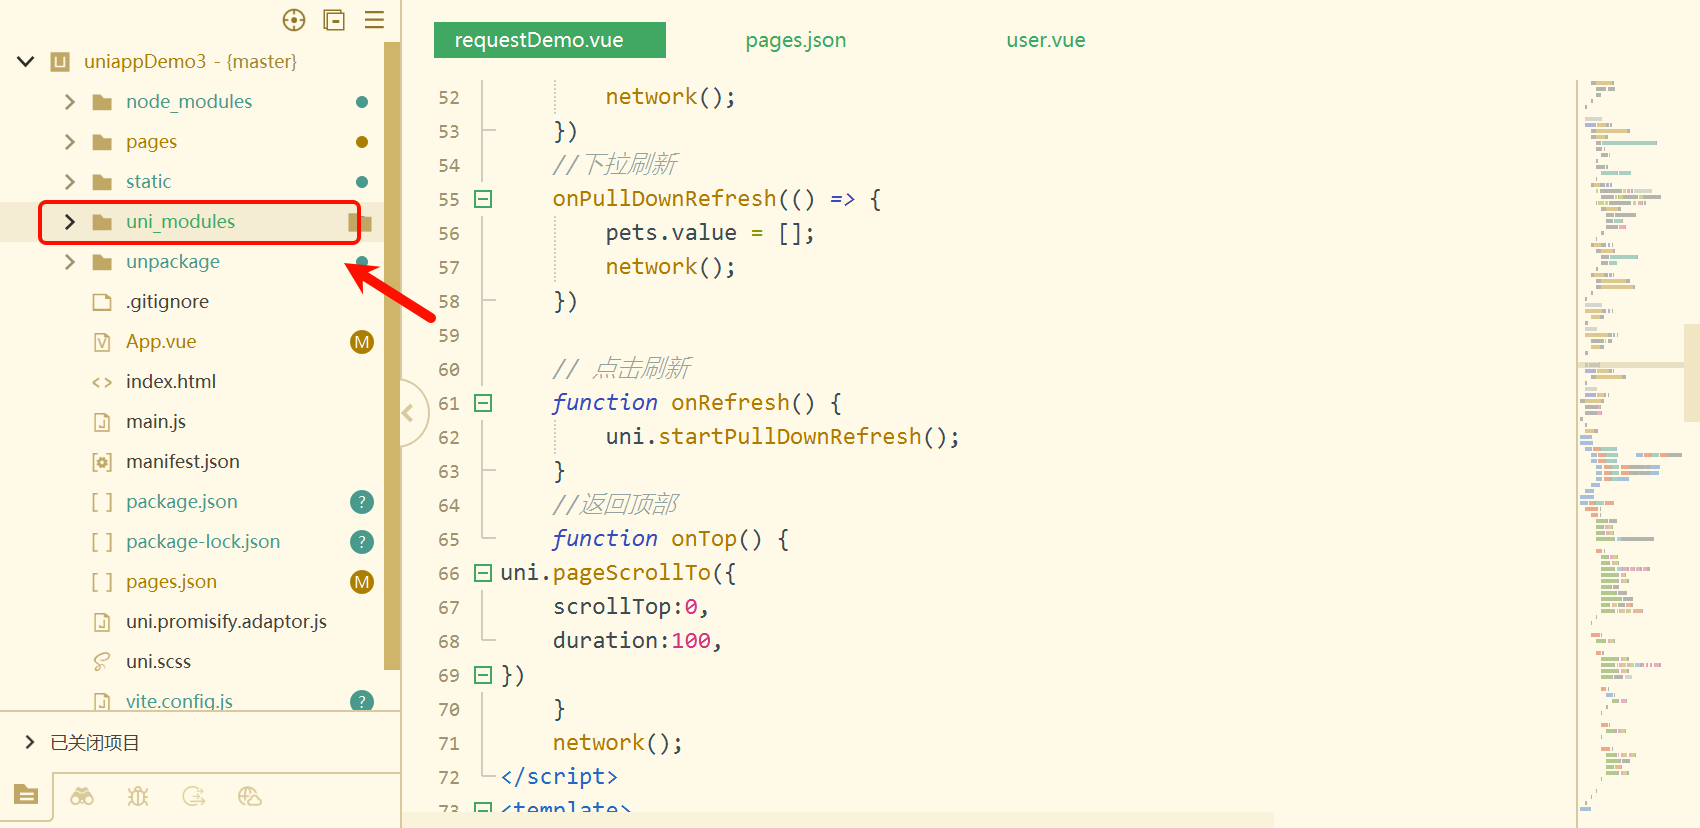
Task: Click the manifest.json gear file icon
Action: (102, 462)
